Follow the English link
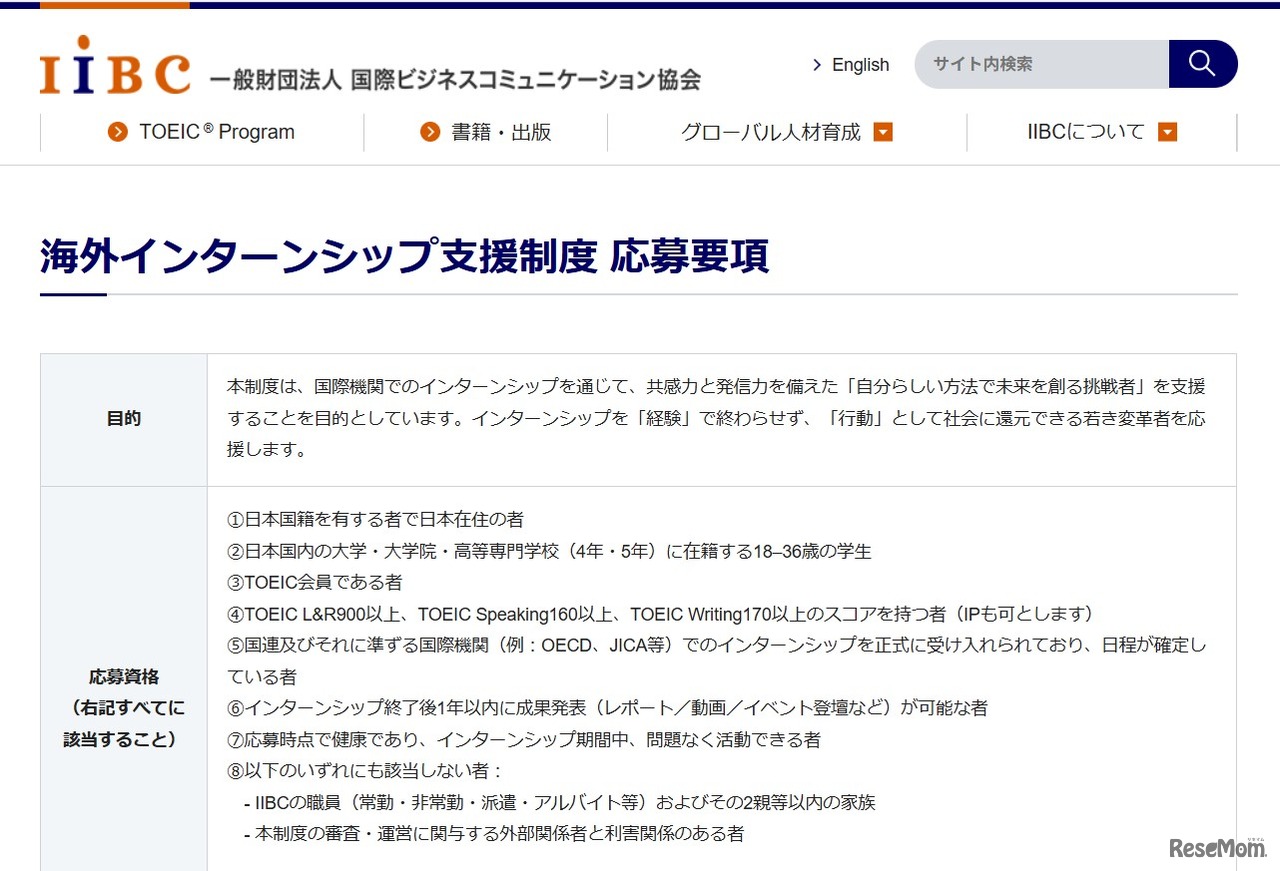1280x871 pixels. pos(859,64)
